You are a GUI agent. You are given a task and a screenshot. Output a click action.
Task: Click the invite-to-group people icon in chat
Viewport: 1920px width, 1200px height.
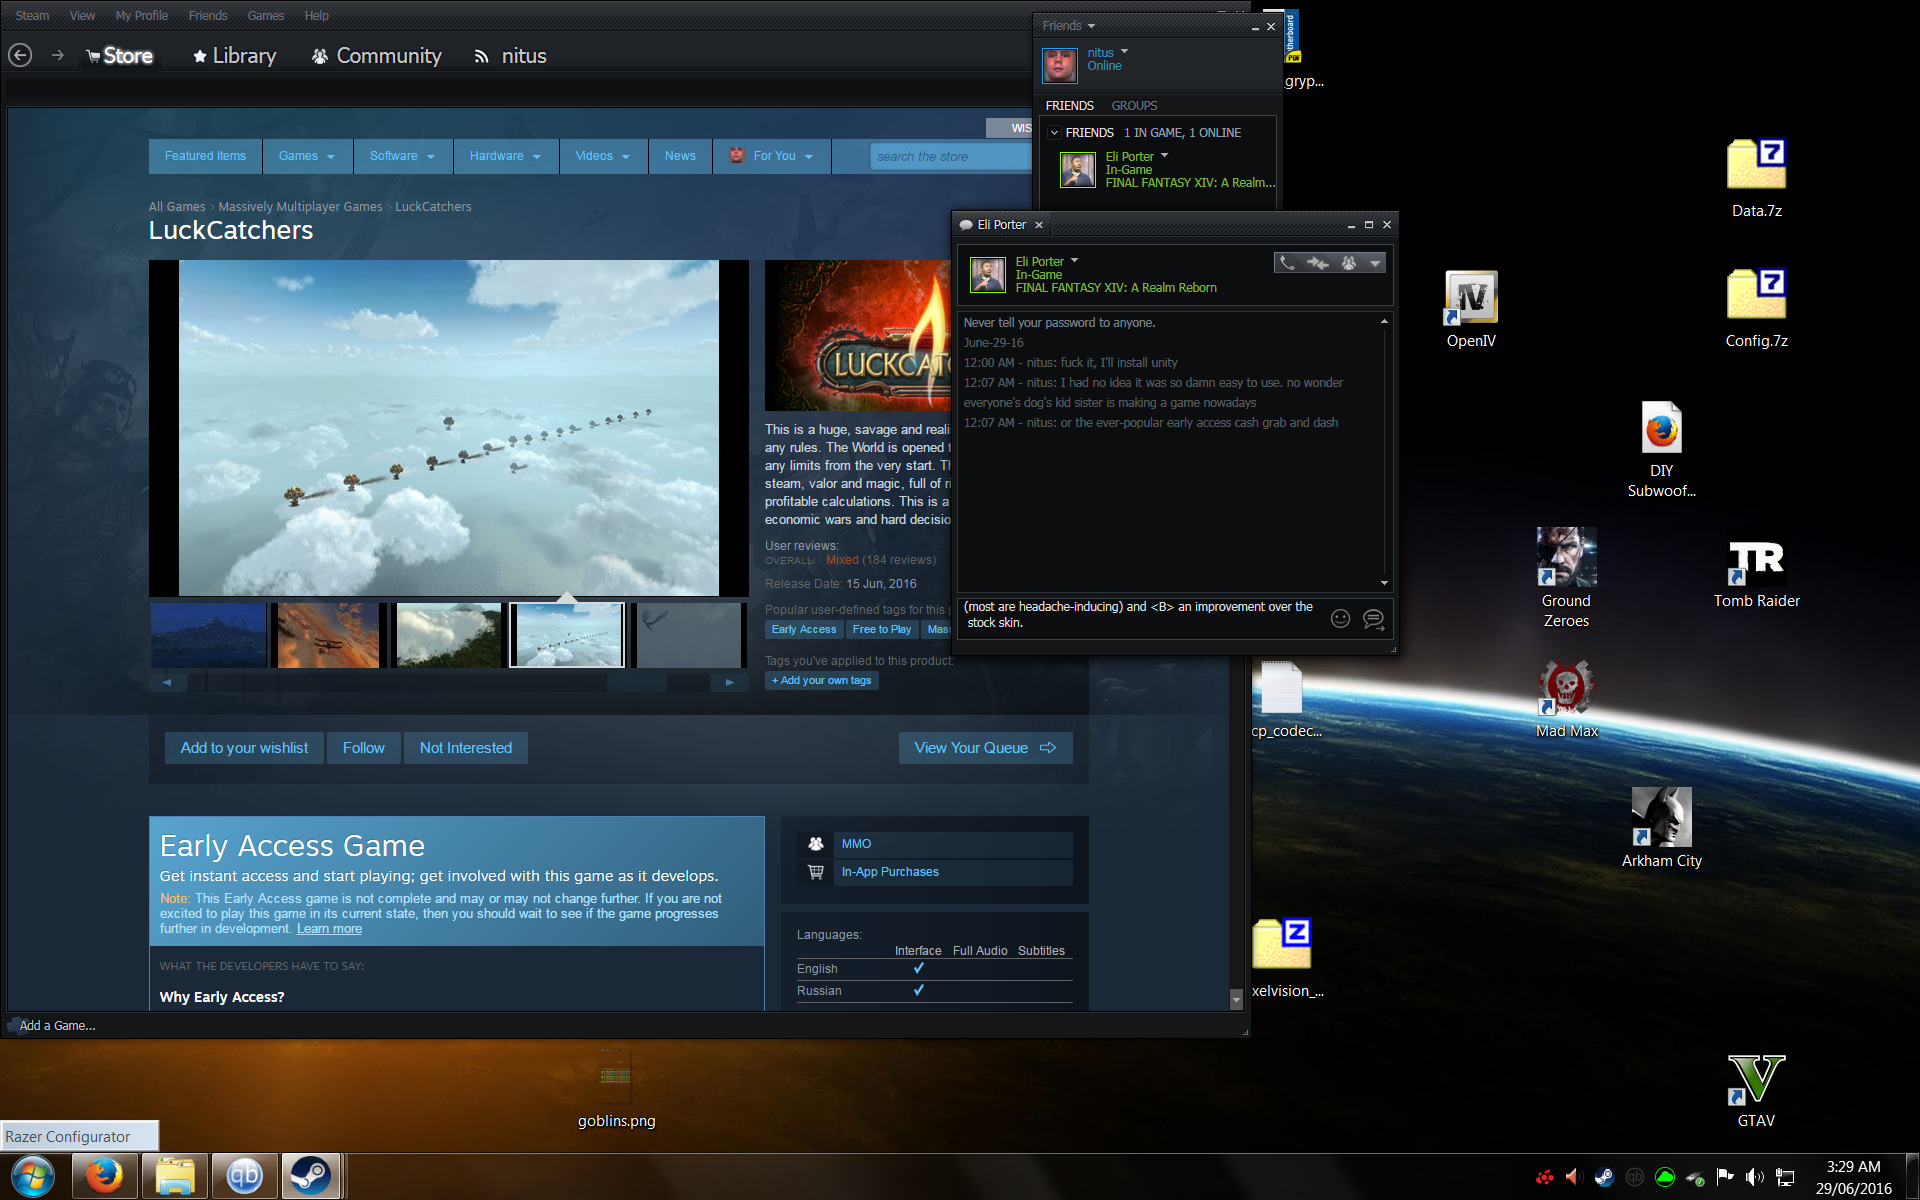coord(1349,263)
